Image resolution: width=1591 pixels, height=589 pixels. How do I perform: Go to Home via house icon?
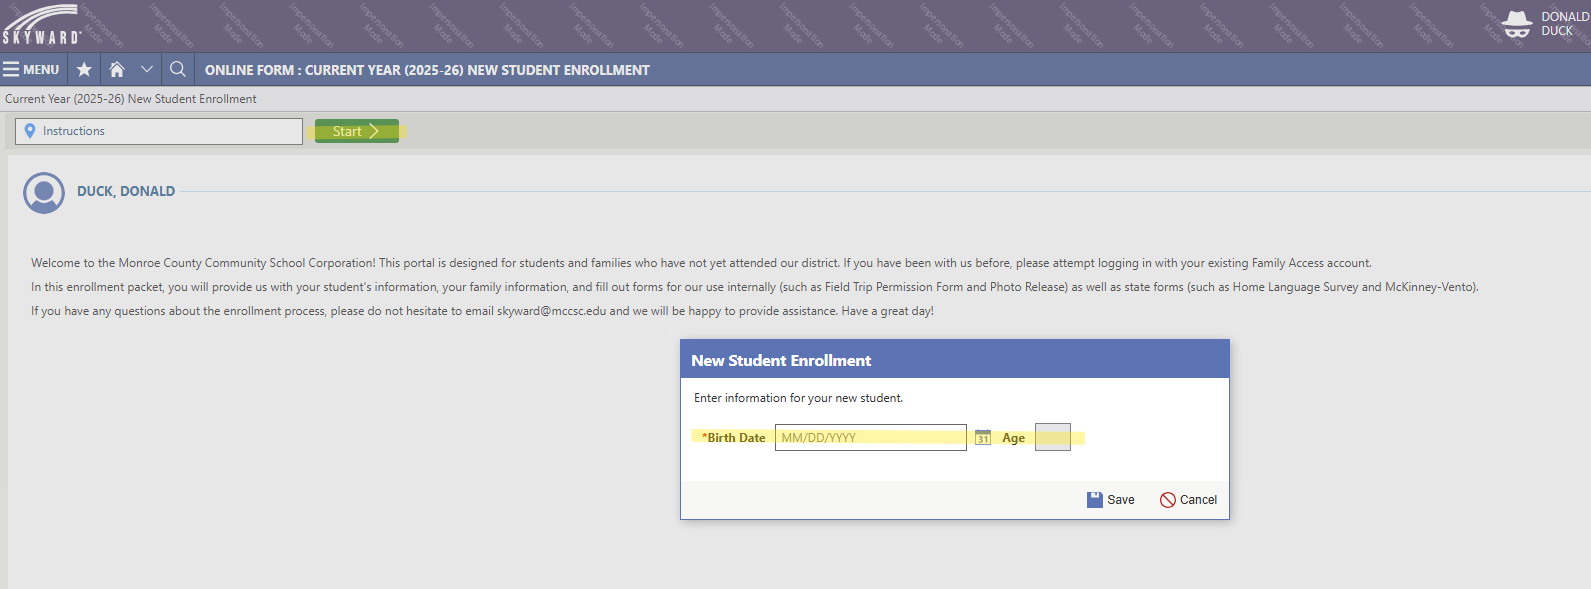(x=117, y=70)
